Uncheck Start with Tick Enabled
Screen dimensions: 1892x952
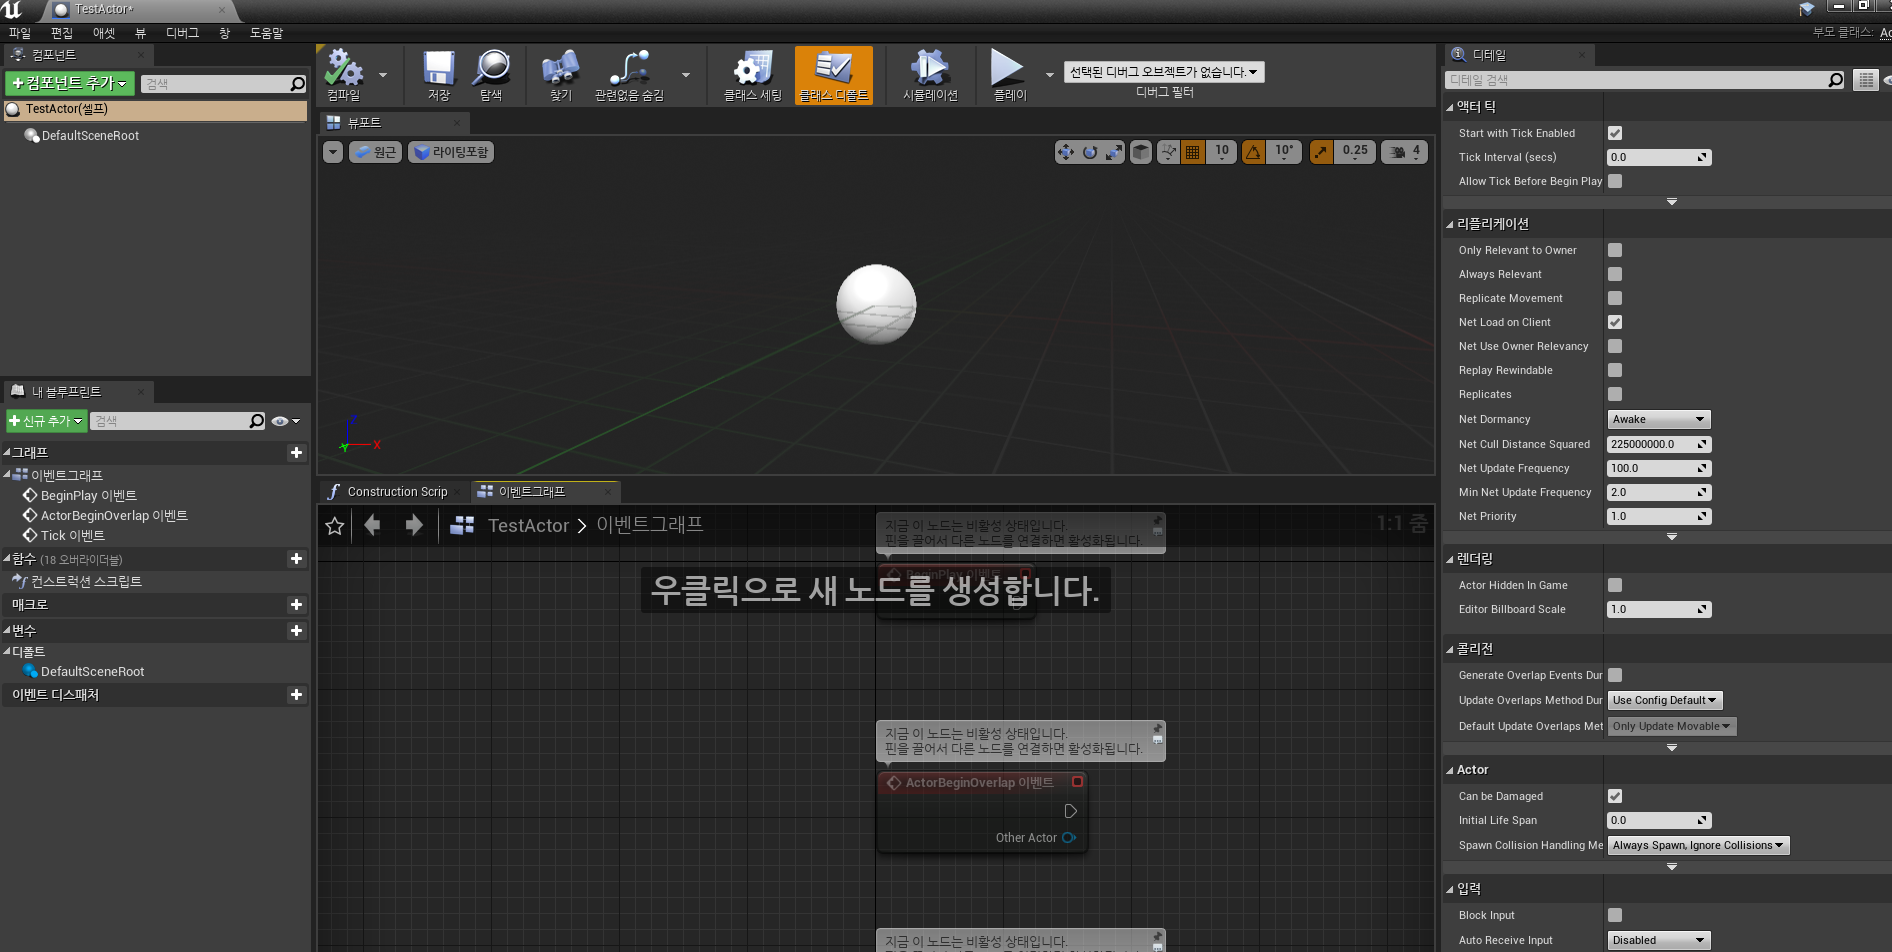point(1615,133)
